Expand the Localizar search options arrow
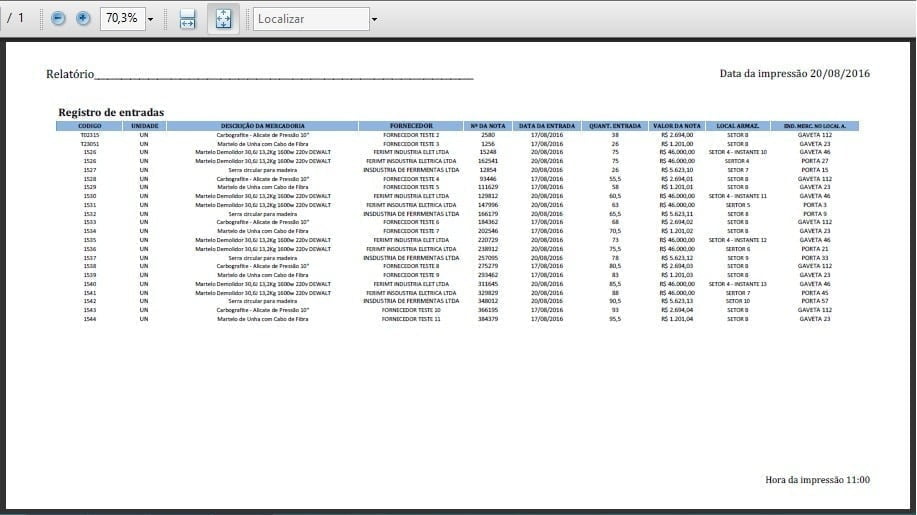 pyautogui.click(x=374, y=19)
